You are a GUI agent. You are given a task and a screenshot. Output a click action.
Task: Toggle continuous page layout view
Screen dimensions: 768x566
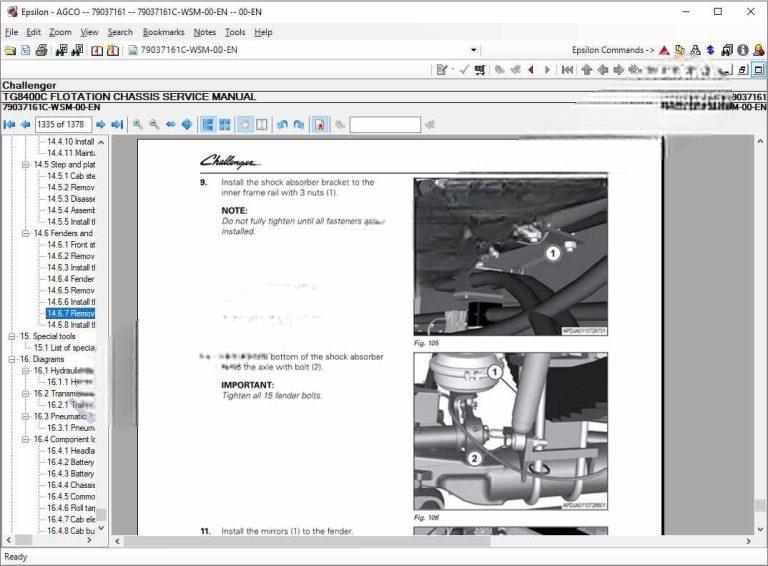tap(208, 124)
